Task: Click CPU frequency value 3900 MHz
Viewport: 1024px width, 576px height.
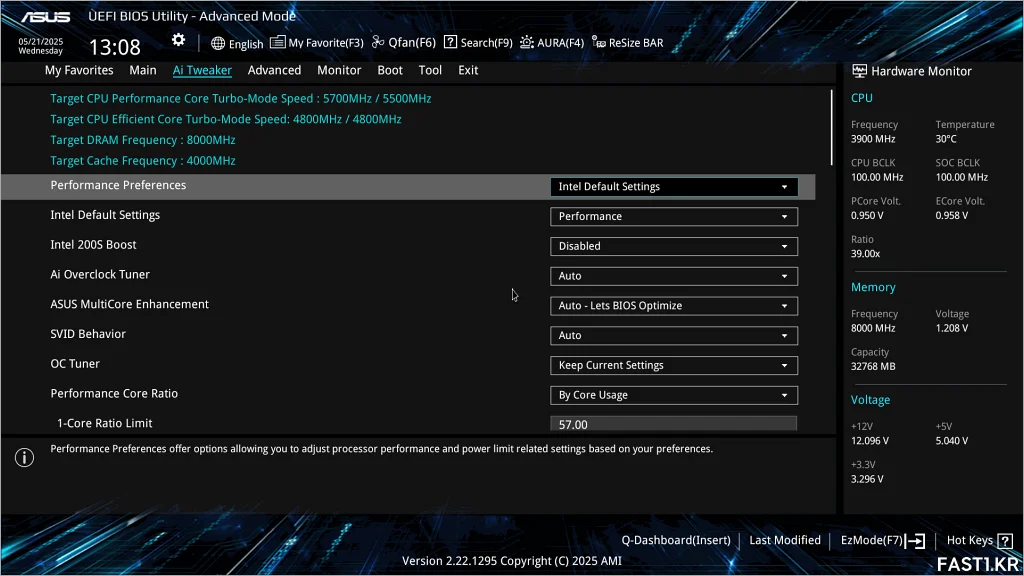Action: tap(872, 139)
